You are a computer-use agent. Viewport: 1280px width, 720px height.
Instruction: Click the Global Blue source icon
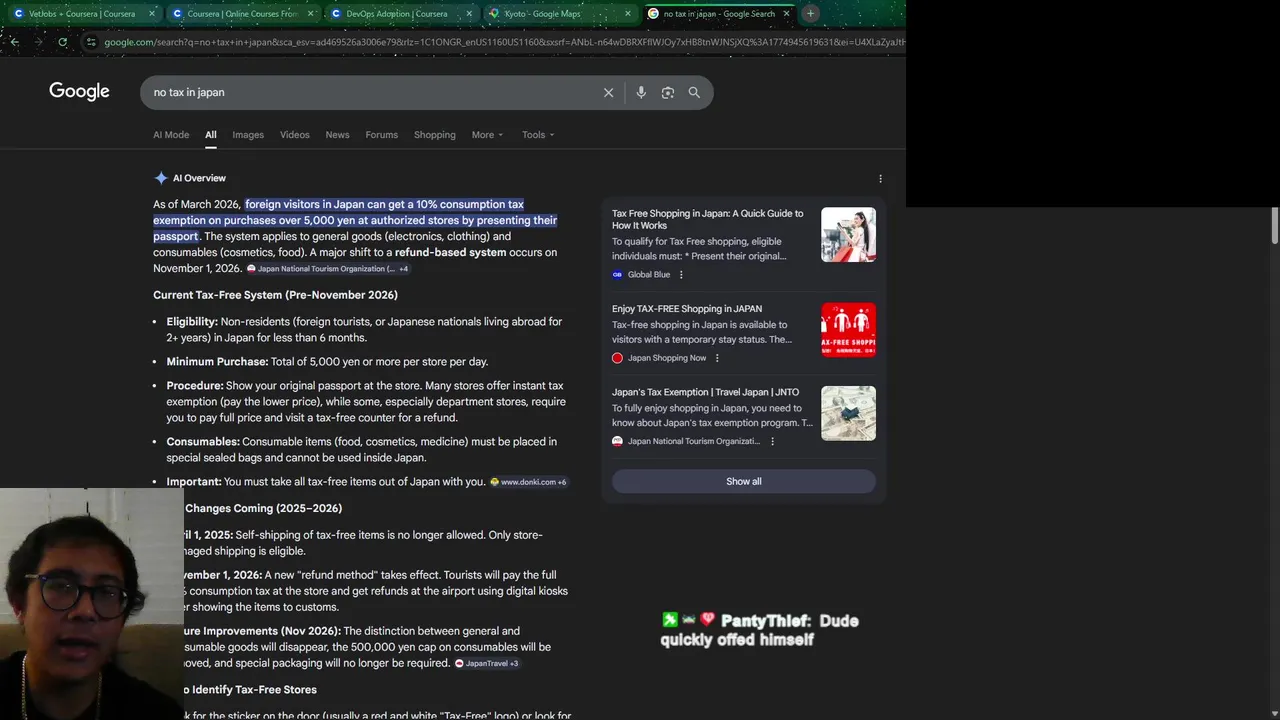(617, 275)
